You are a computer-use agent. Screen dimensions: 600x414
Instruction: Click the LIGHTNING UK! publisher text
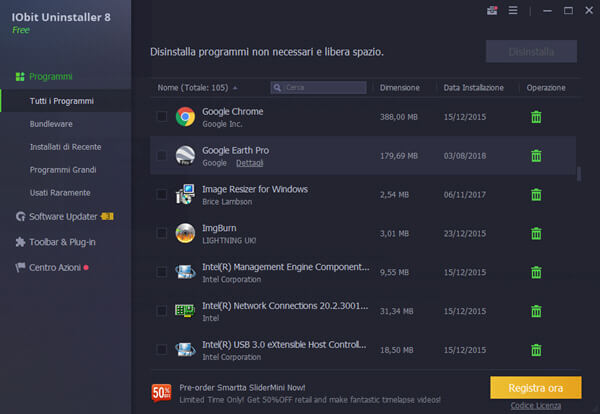tap(229, 241)
